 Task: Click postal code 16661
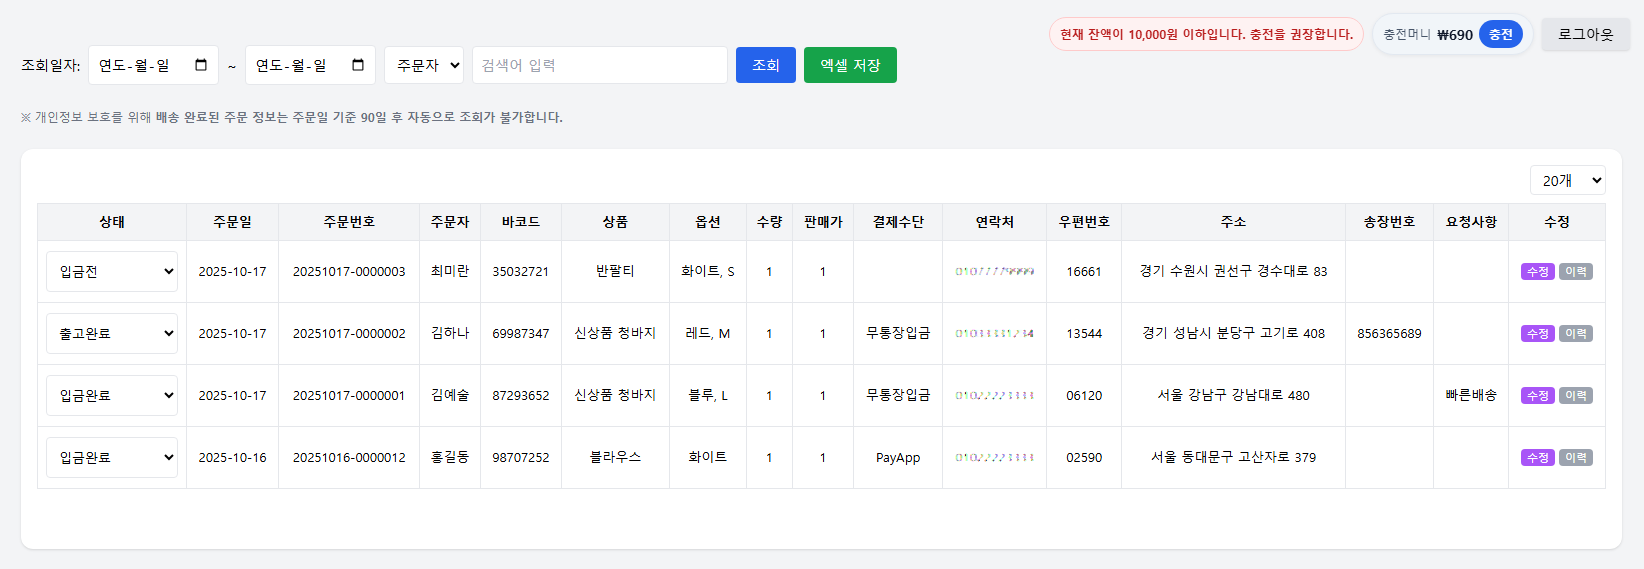tap(1084, 272)
